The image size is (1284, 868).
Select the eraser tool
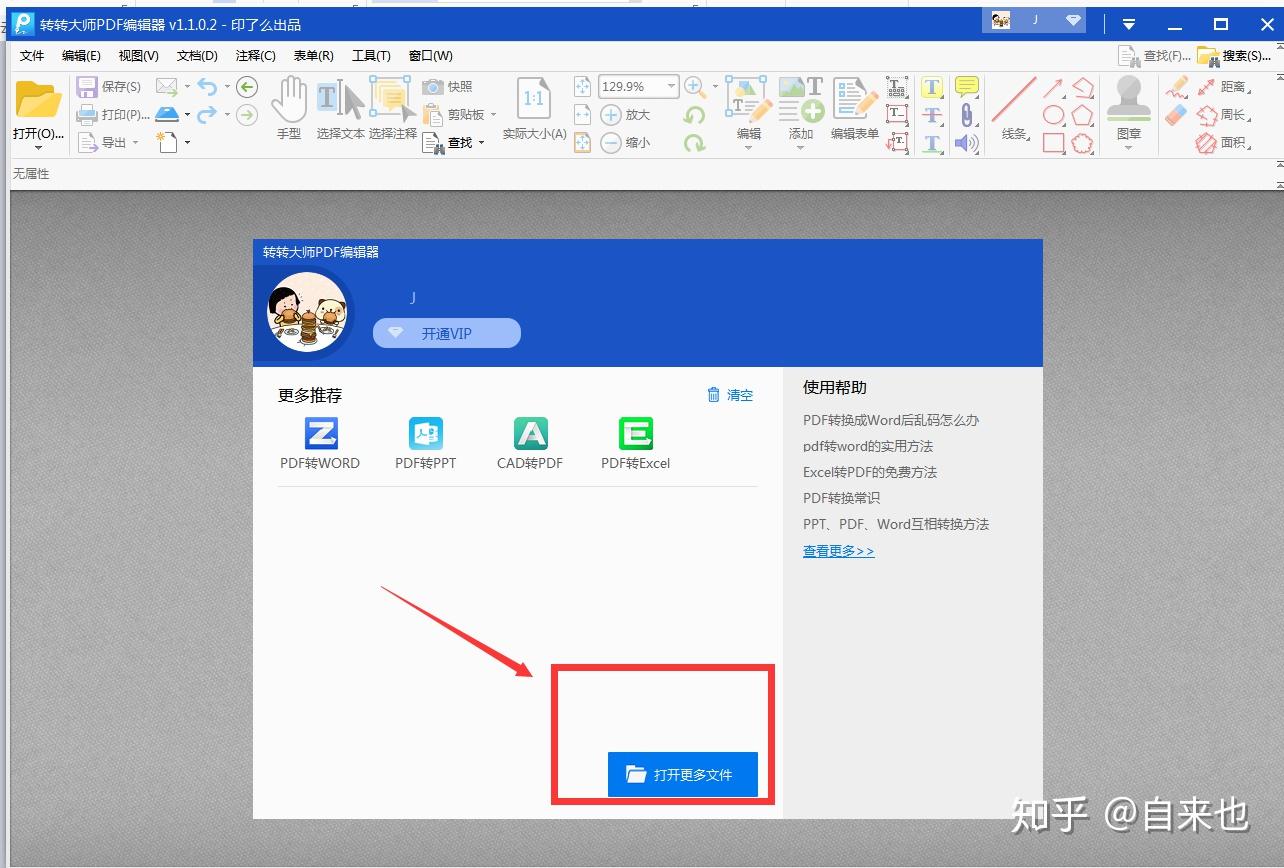tap(1177, 114)
